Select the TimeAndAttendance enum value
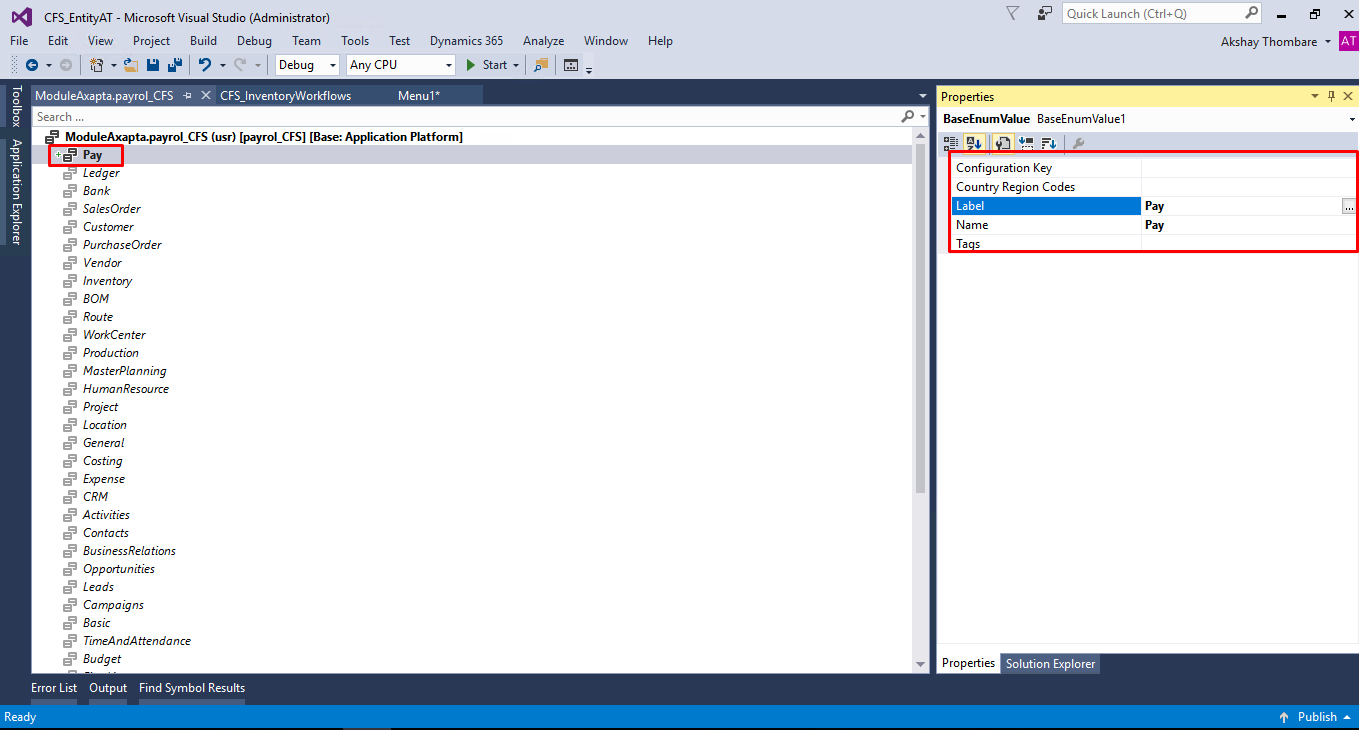The width and height of the screenshot is (1359, 730). click(x=137, y=641)
